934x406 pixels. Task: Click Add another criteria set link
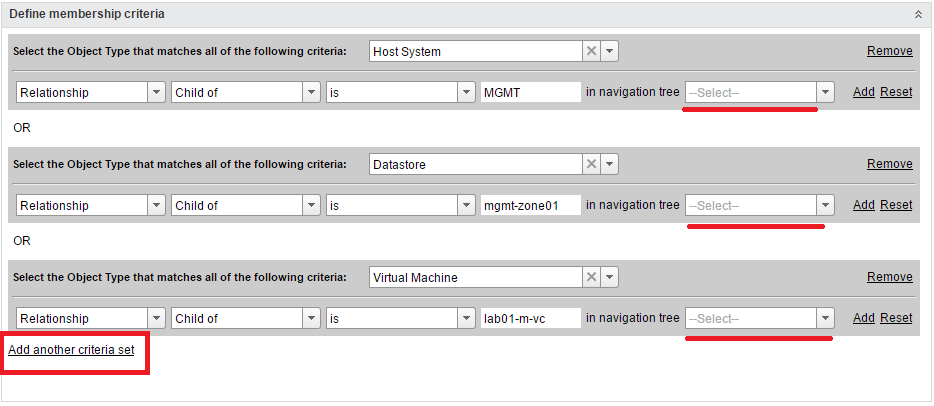[70, 350]
